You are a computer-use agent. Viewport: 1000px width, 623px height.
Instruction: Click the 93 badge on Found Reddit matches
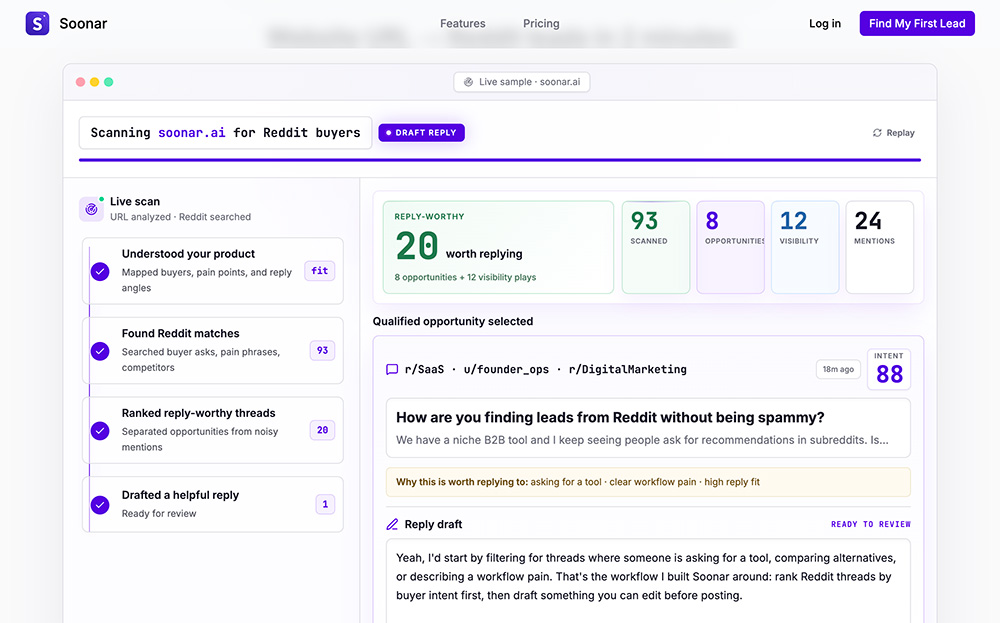(x=322, y=351)
